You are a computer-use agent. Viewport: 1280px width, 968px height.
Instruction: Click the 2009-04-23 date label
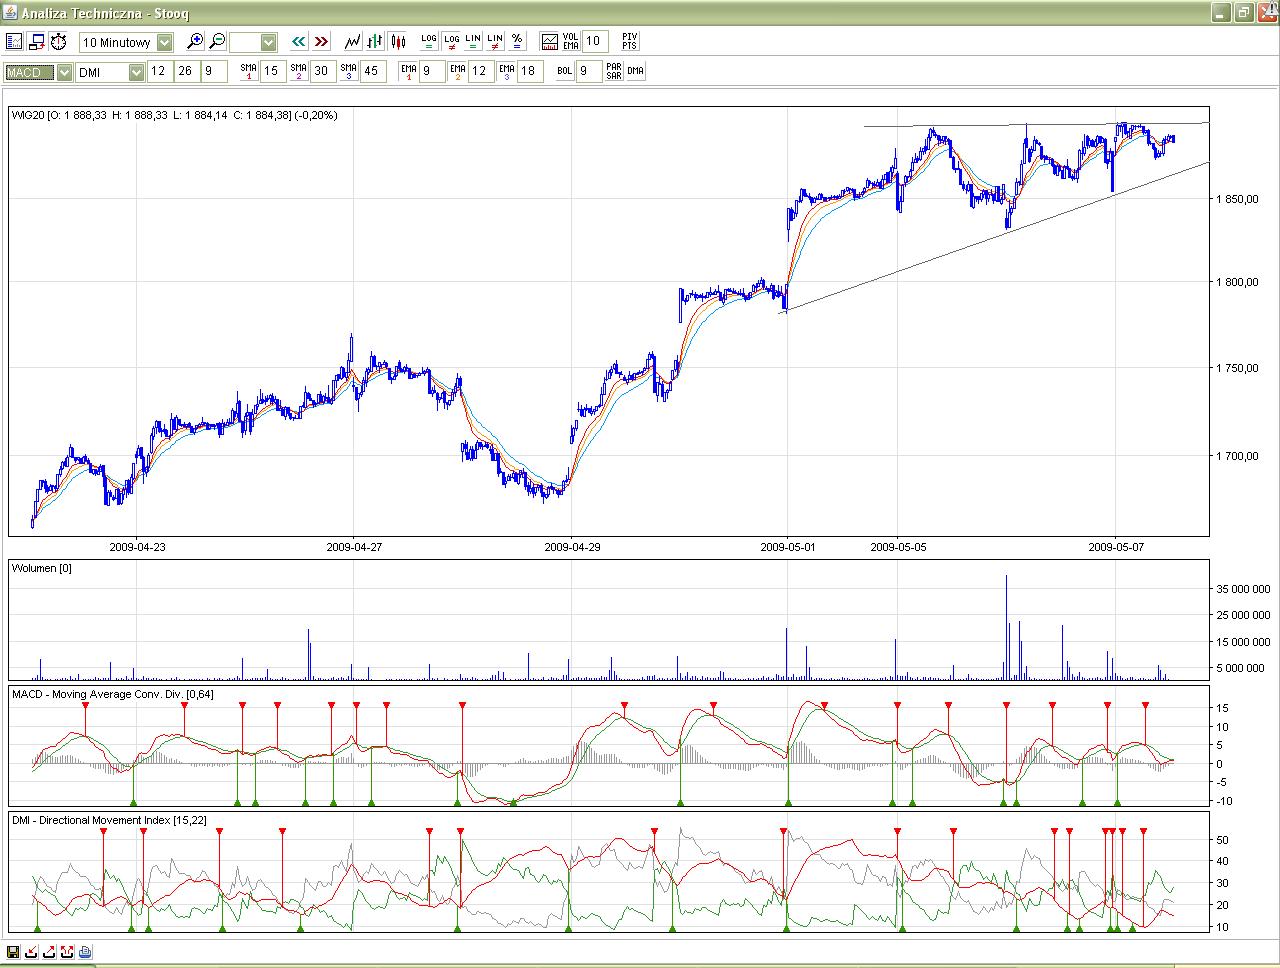[137, 547]
